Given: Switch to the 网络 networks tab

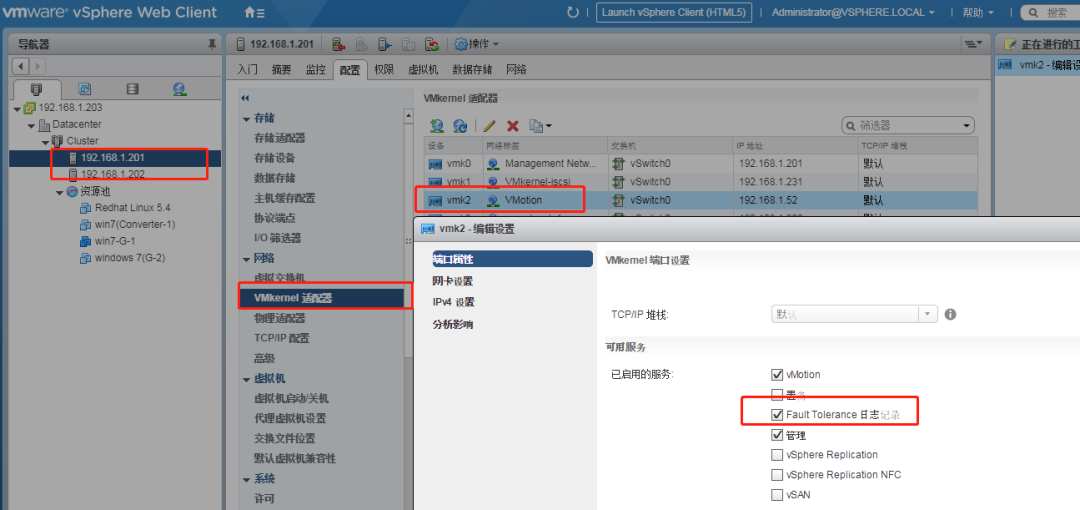Looking at the screenshot, I should click(516, 70).
